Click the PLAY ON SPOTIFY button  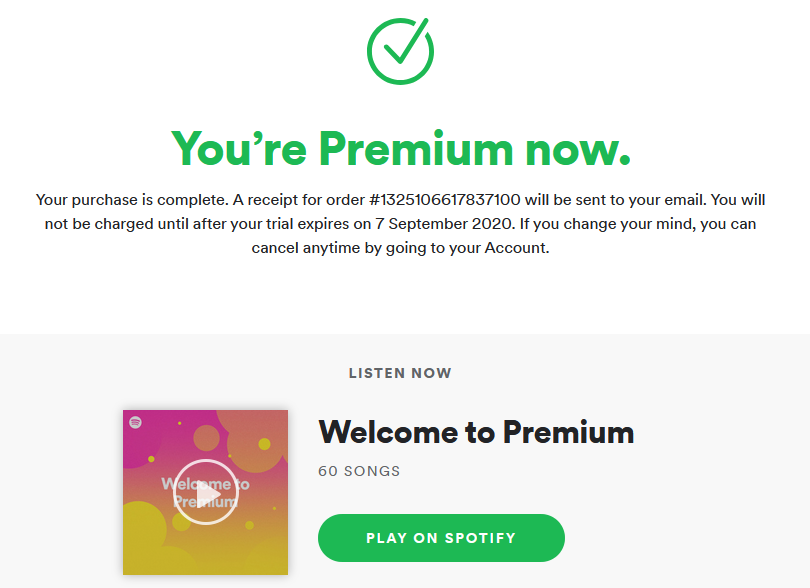coord(441,538)
